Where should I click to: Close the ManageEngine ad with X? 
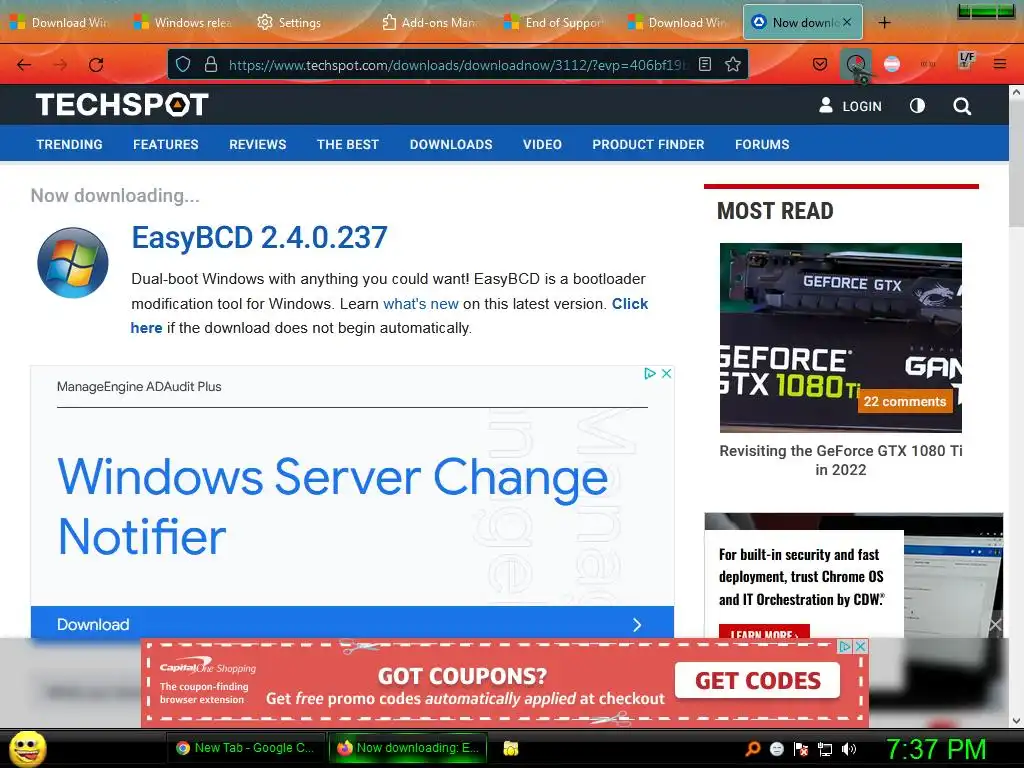[666, 374]
